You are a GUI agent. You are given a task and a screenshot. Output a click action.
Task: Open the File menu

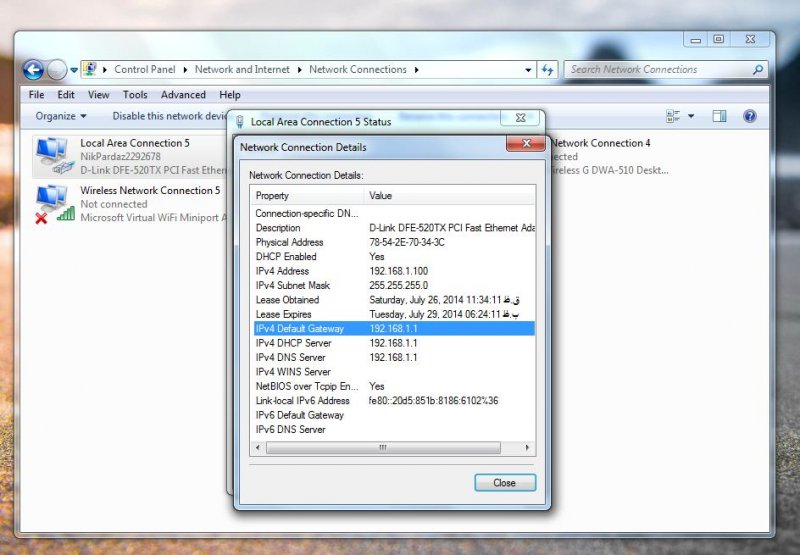point(36,95)
